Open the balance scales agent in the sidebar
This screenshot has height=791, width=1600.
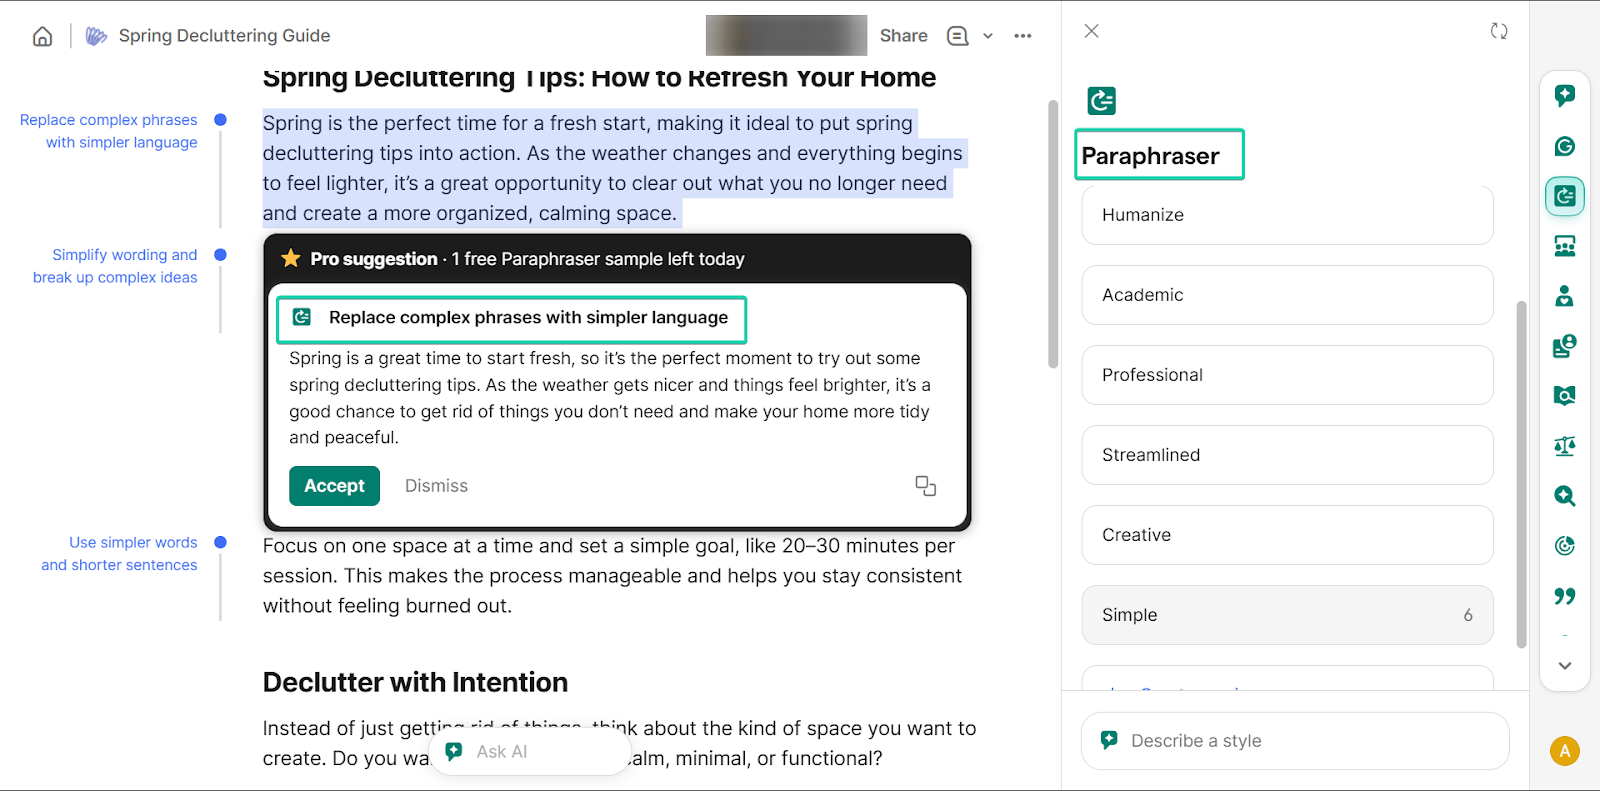click(x=1565, y=446)
